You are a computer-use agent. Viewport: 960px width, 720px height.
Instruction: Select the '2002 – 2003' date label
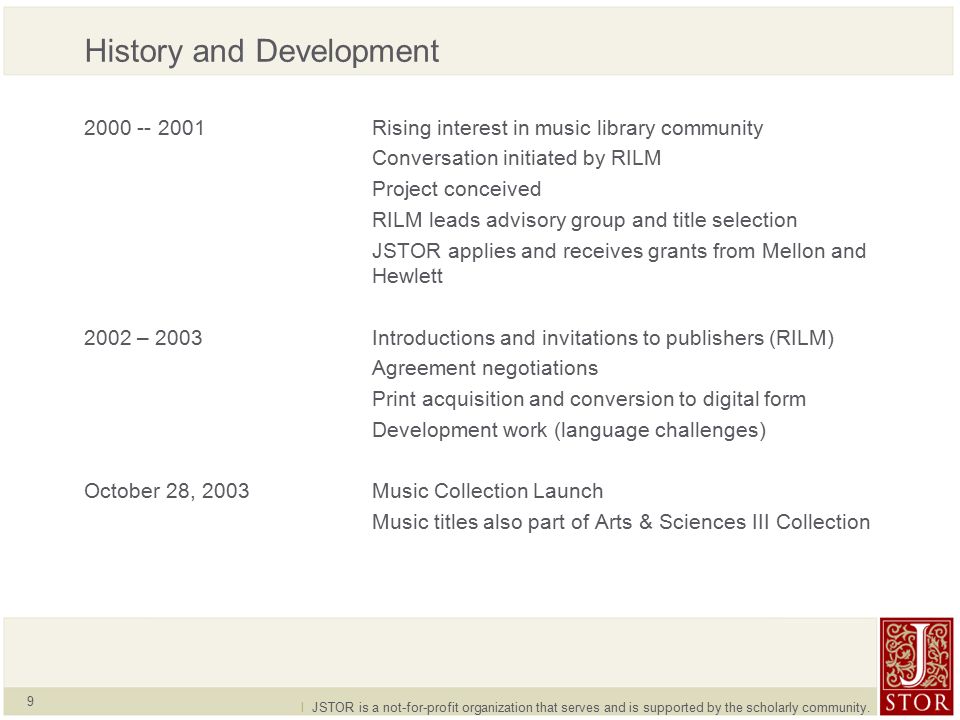[143, 338]
